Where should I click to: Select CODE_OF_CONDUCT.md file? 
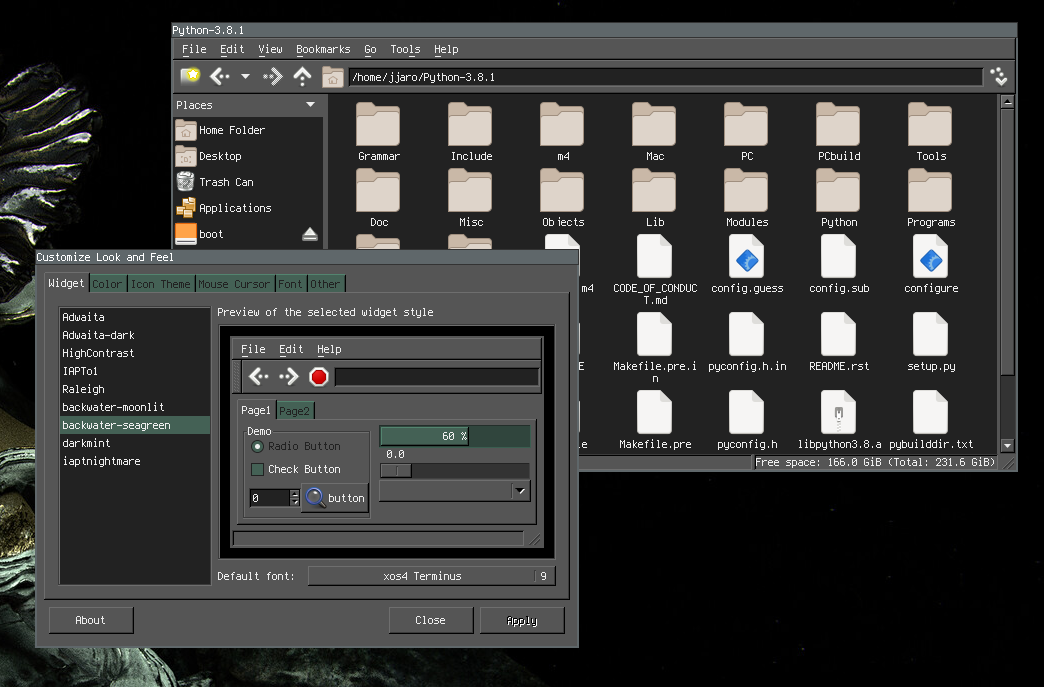[x=654, y=270]
